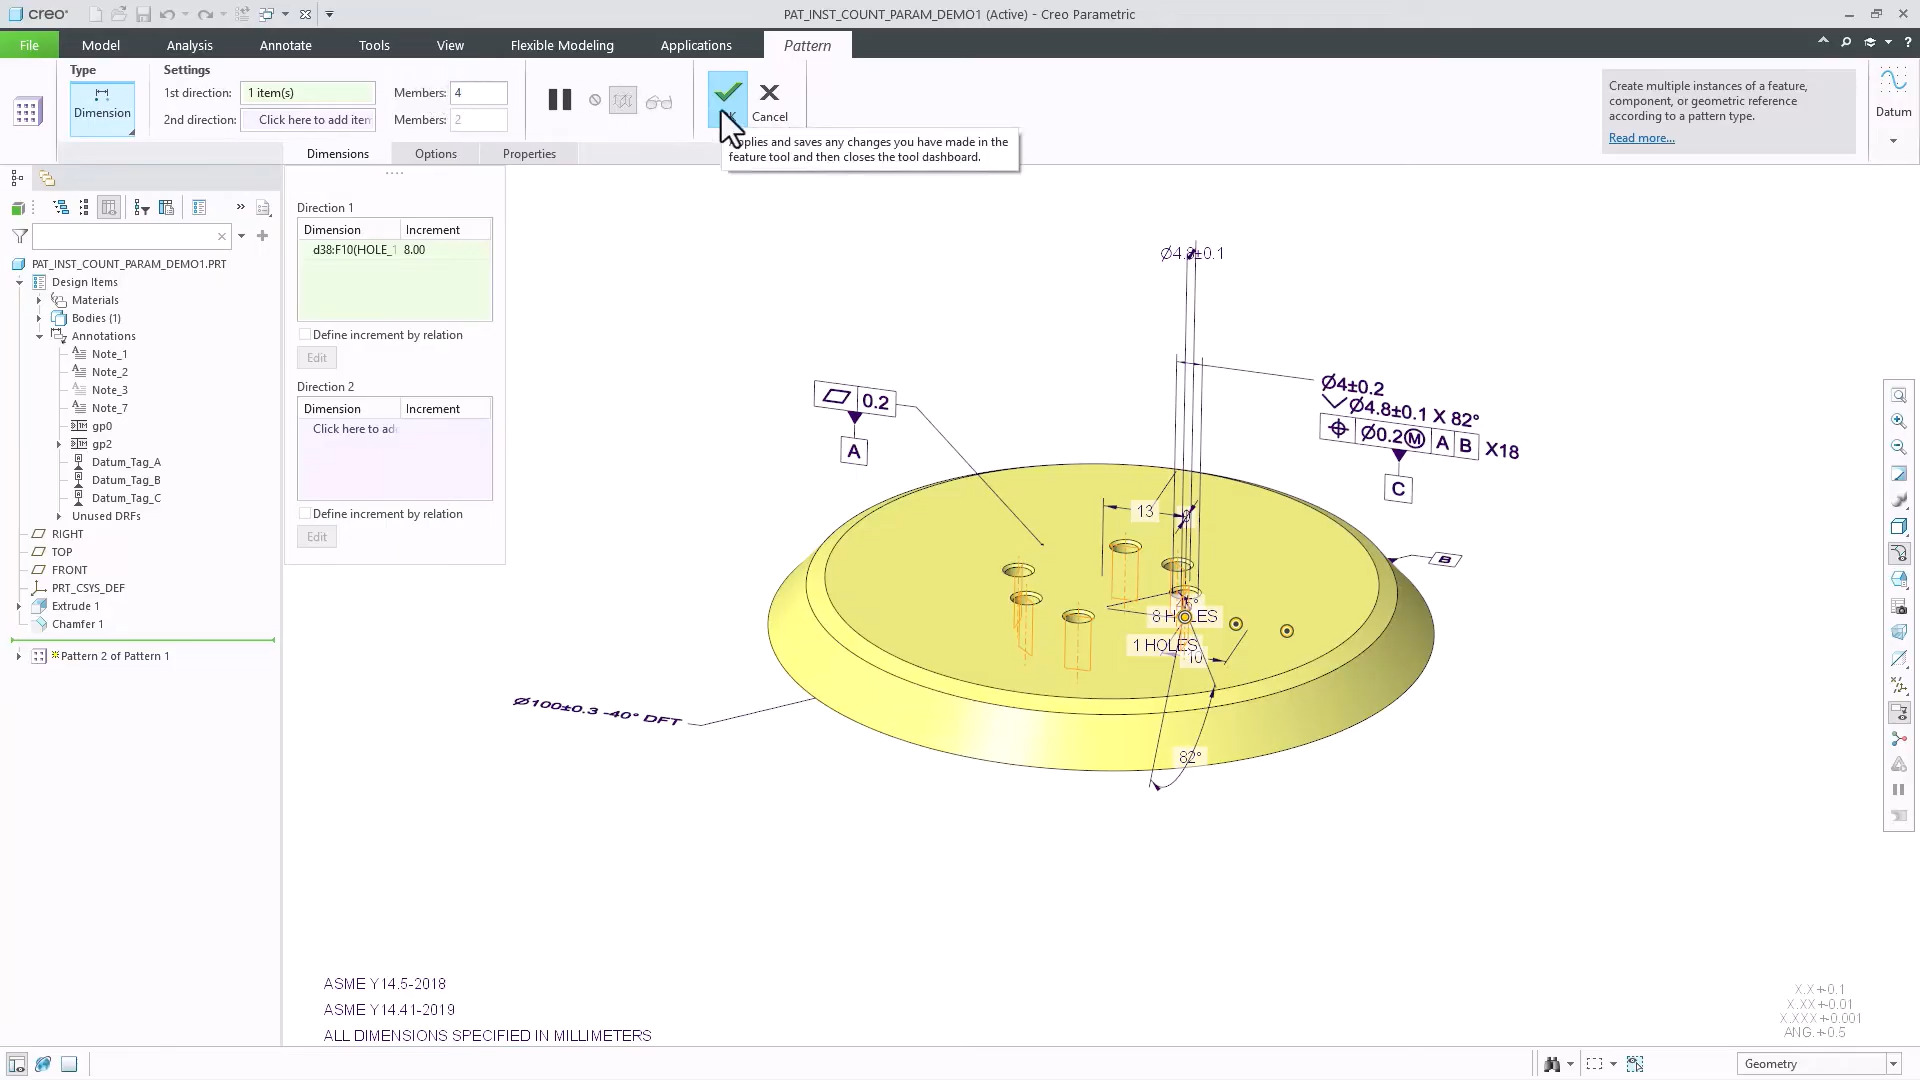Toggle the perspective view cube icon
The image size is (1920, 1080).
(x=1898, y=632)
